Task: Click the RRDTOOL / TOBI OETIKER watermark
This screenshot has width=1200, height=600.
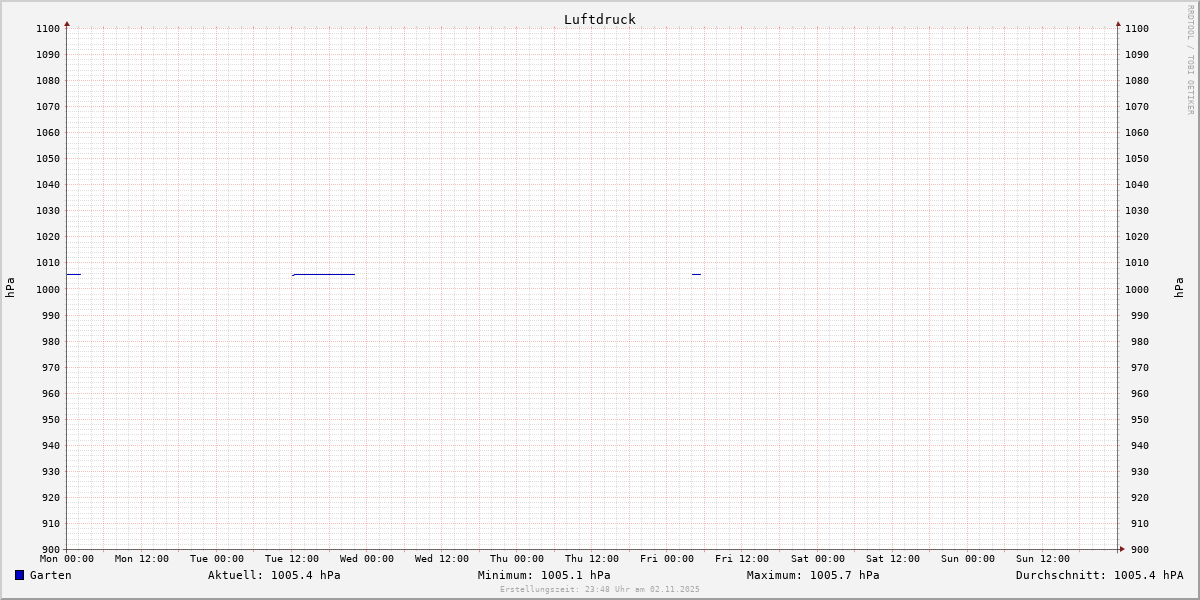Action: point(1190,60)
